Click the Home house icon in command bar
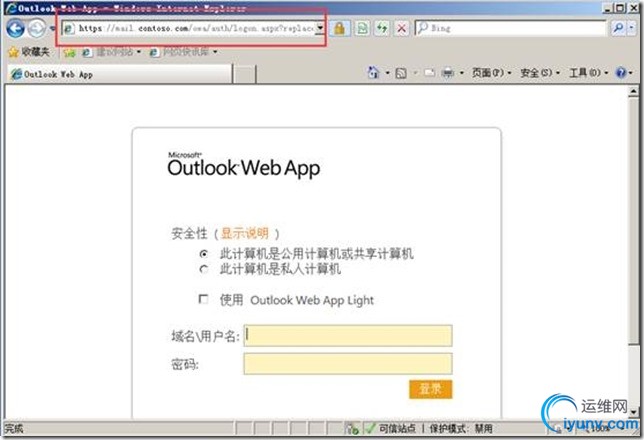 pyautogui.click(x=373, y=73)
